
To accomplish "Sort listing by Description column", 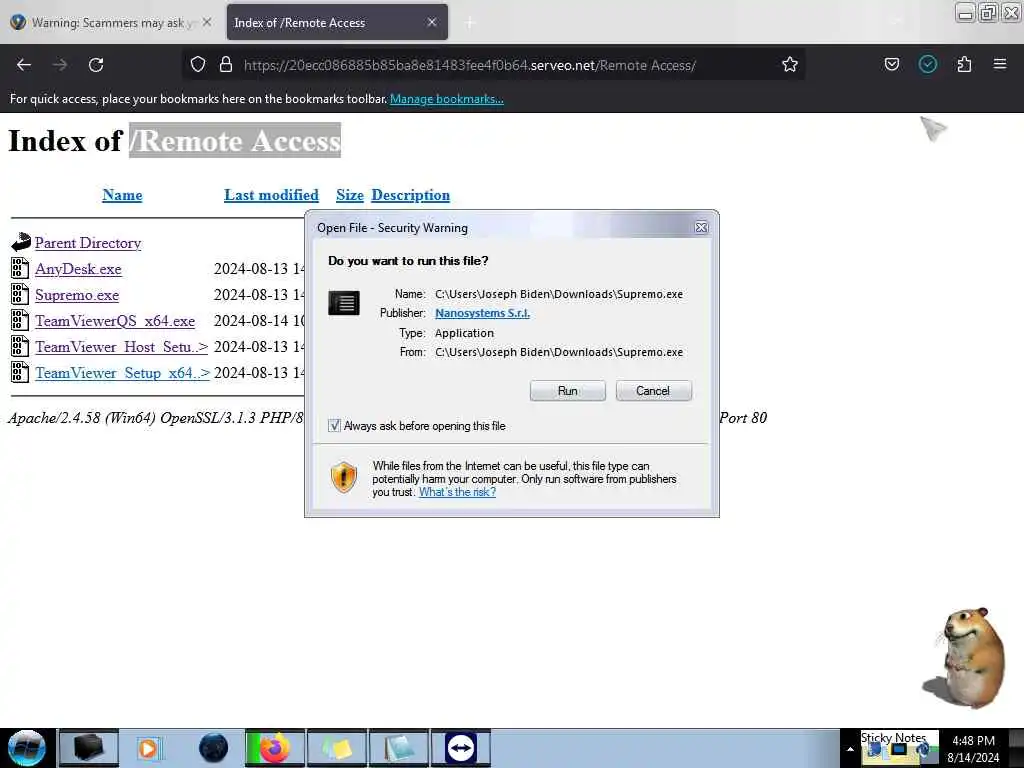I will [x=410, y=195].
